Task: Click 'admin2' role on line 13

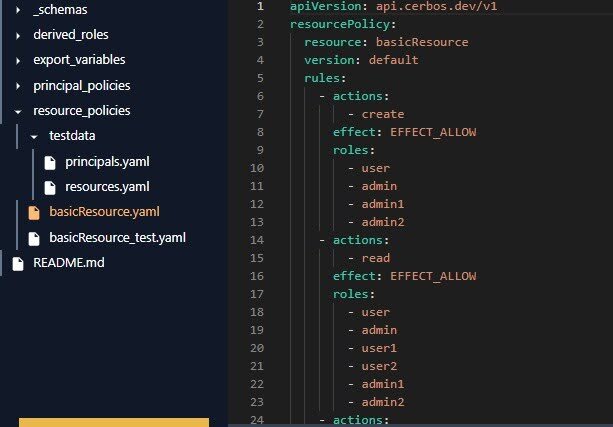Action: click(383, 222)
